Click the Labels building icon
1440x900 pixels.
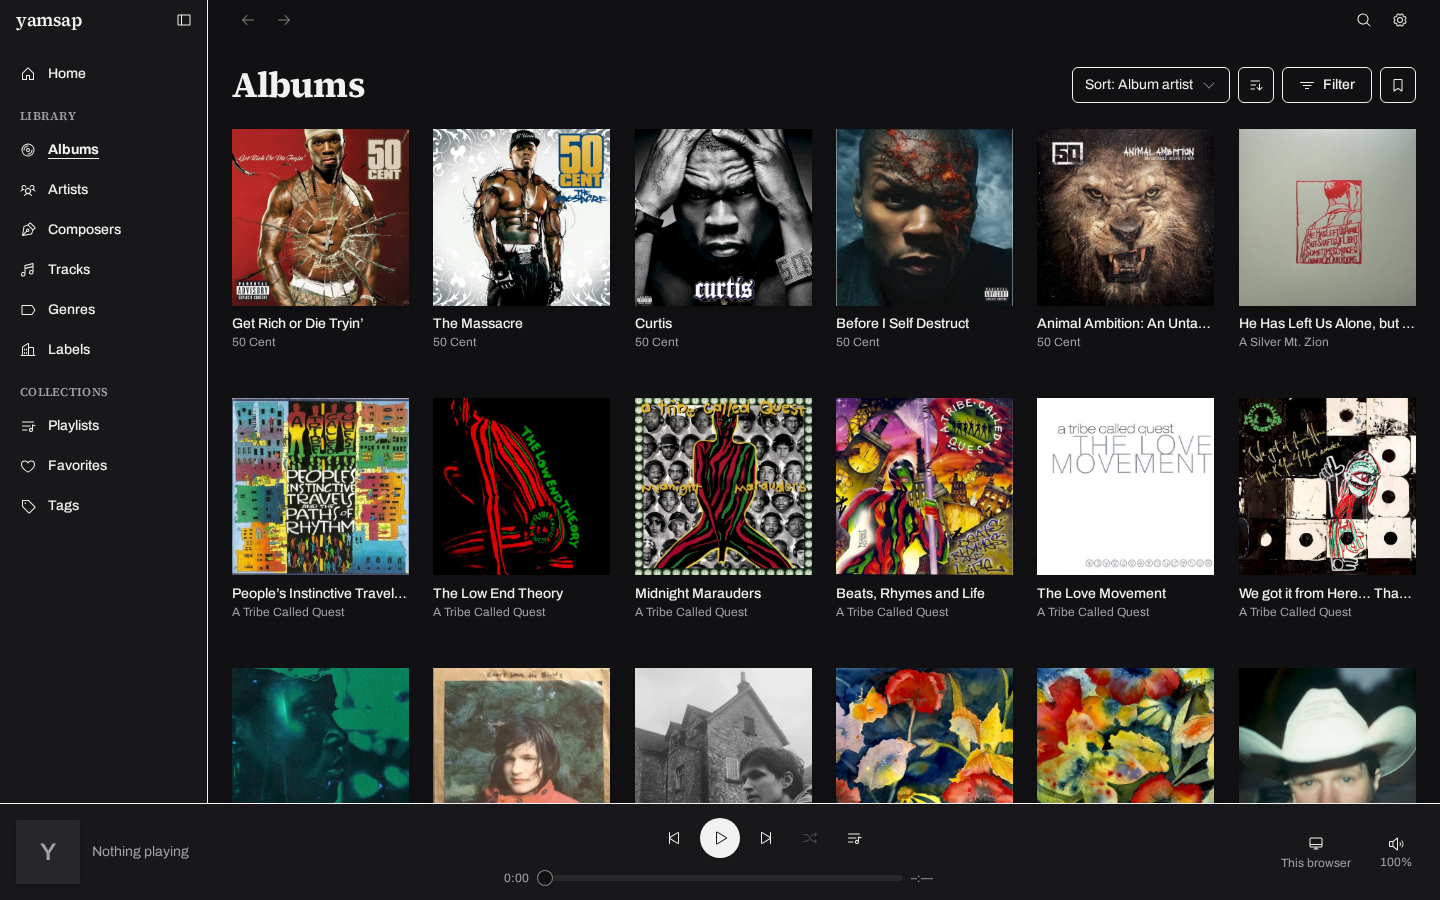coord(28,350)
